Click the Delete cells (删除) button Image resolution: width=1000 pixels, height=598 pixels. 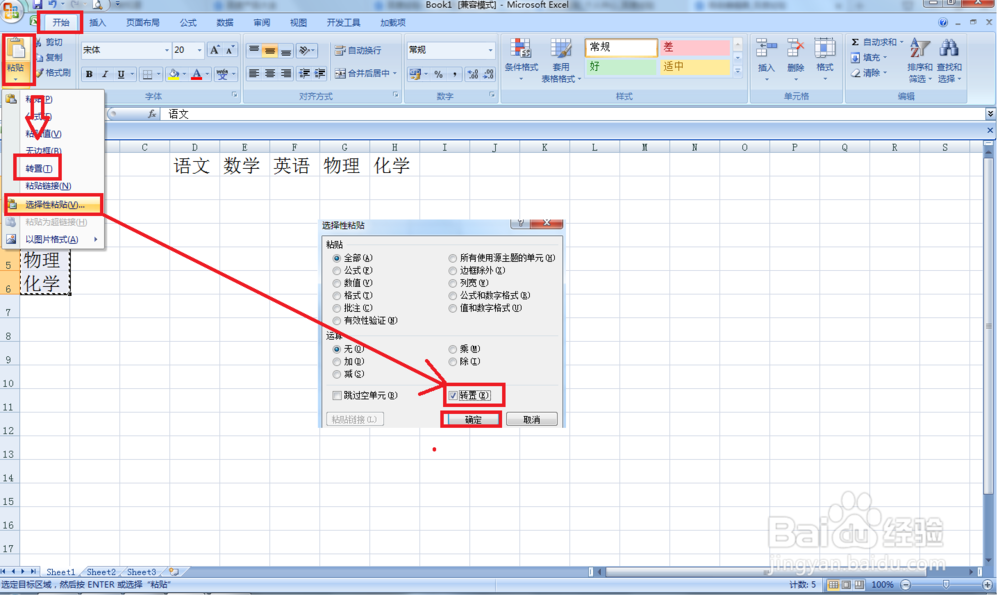(x=795, y=59)
